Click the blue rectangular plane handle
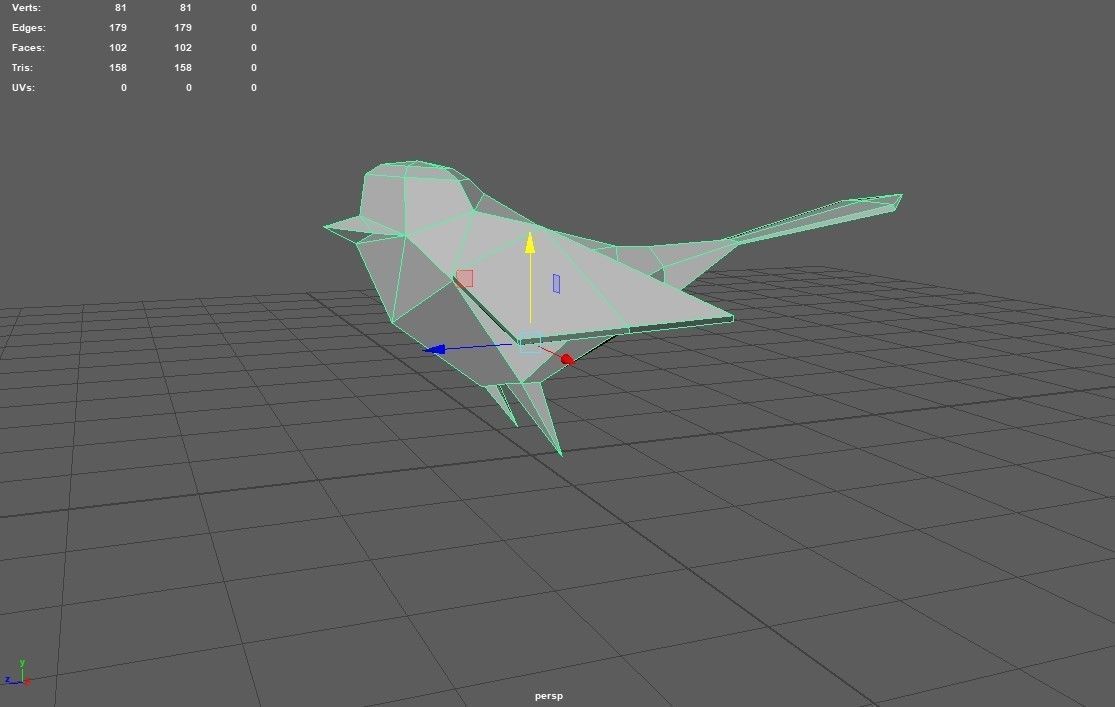 pyautogui.click(x=556, y=284)
